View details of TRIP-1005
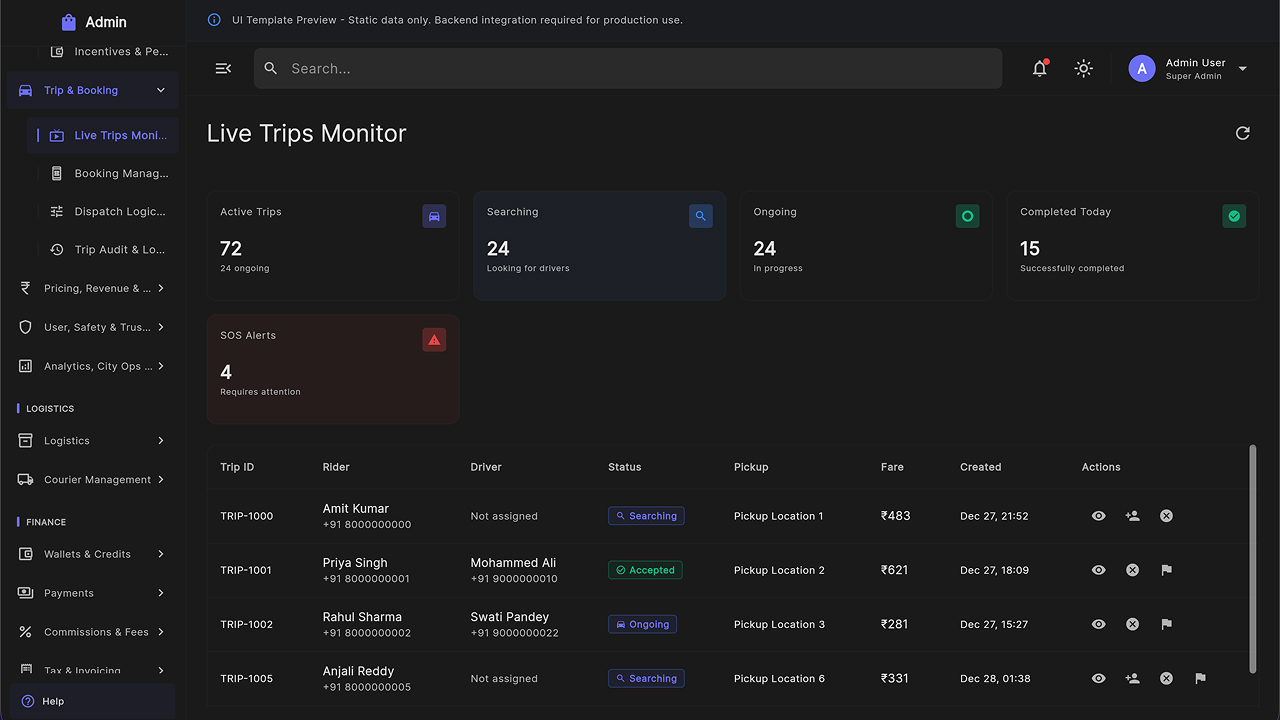Image resolution: width=1280 pixels, height=720 pixels. [1099, 678]
